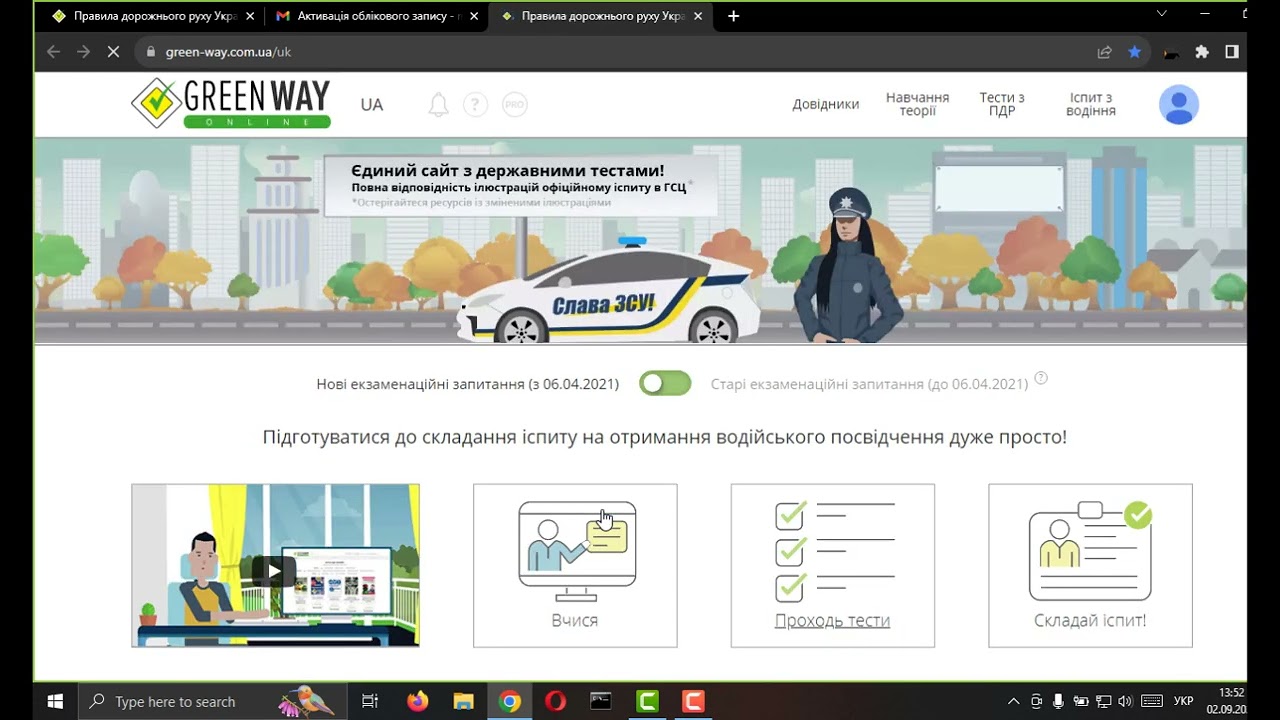Image resolution: width=1280 pixels, height=720 pixels.
Task: Click the bookmark star in address bar
Action: (x=1134, y=52)
